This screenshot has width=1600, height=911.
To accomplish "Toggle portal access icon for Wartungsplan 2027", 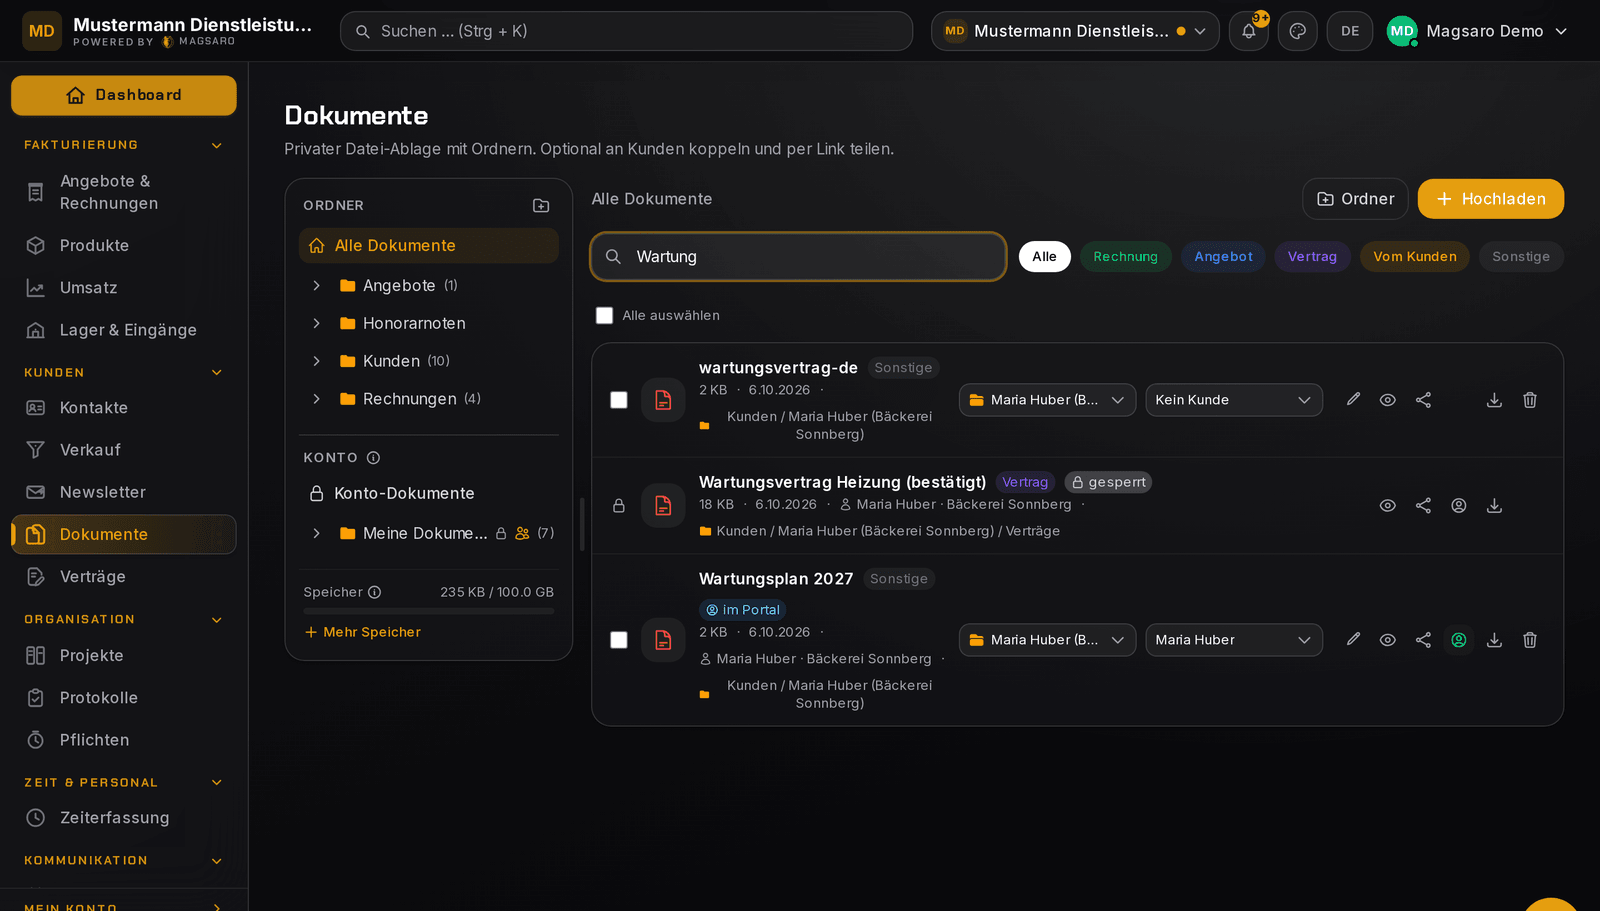I will coord(1459,640).
